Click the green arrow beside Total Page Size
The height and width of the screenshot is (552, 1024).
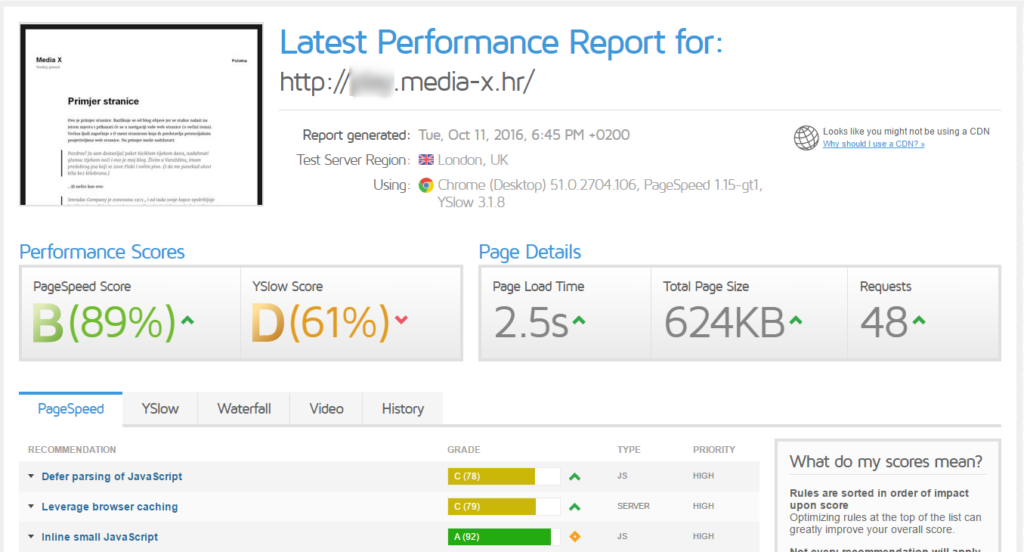(796, 320)
